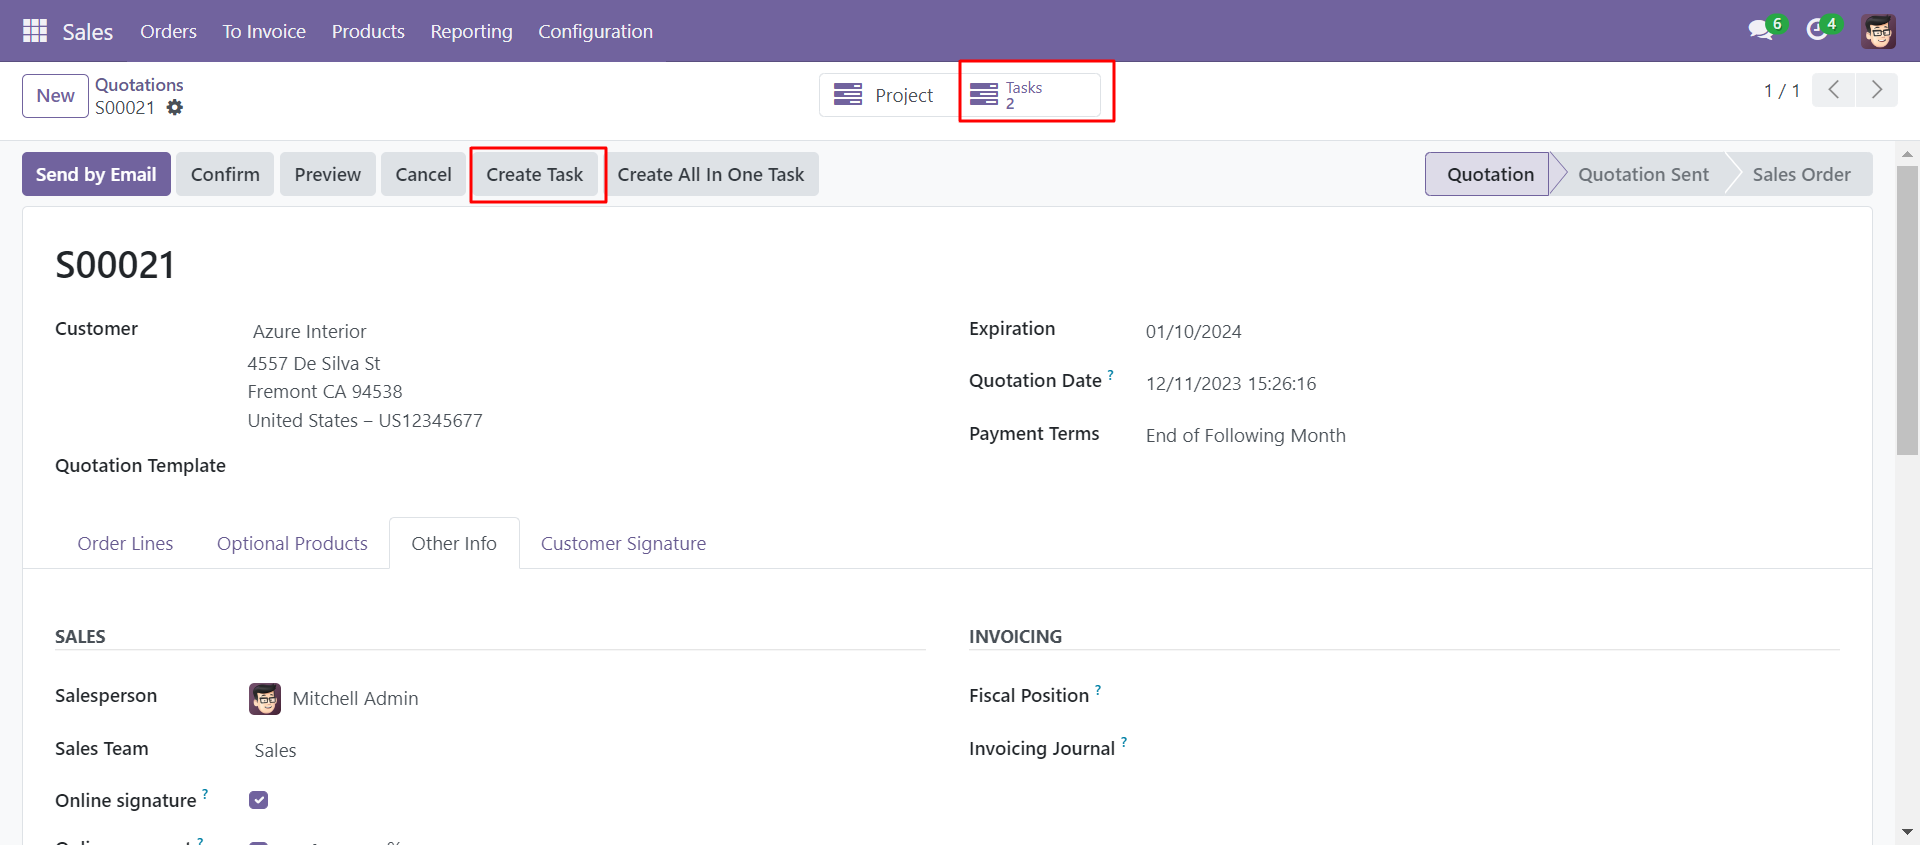Image resolution: width=1920 pixels, height=845 pixels.
Task: Open the Tasks smart button
Action: [x=1030, y=95]
